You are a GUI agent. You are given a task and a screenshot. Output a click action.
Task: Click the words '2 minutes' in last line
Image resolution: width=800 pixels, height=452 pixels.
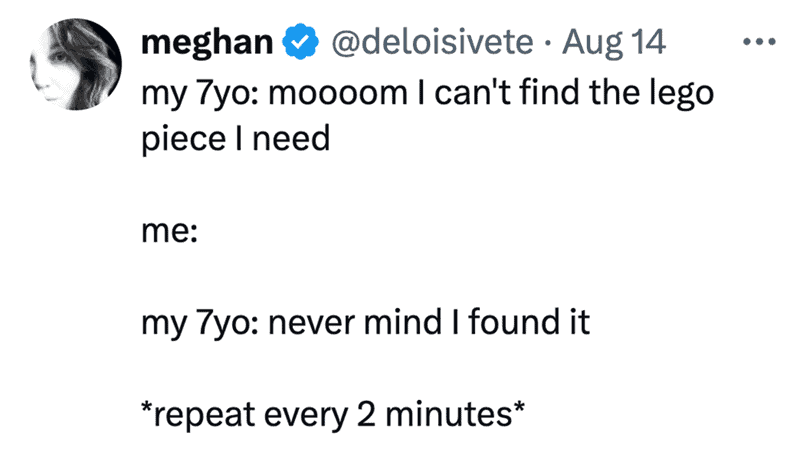coord(435,415)
